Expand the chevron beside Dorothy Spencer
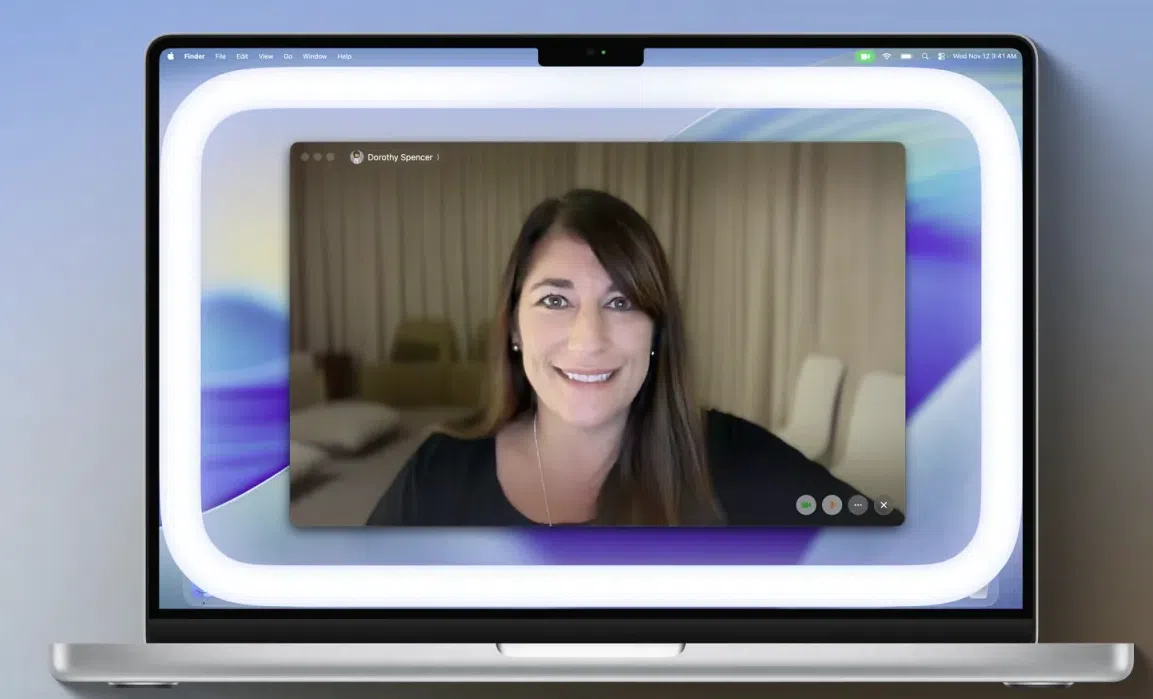1153x699 pixels. 438,157
